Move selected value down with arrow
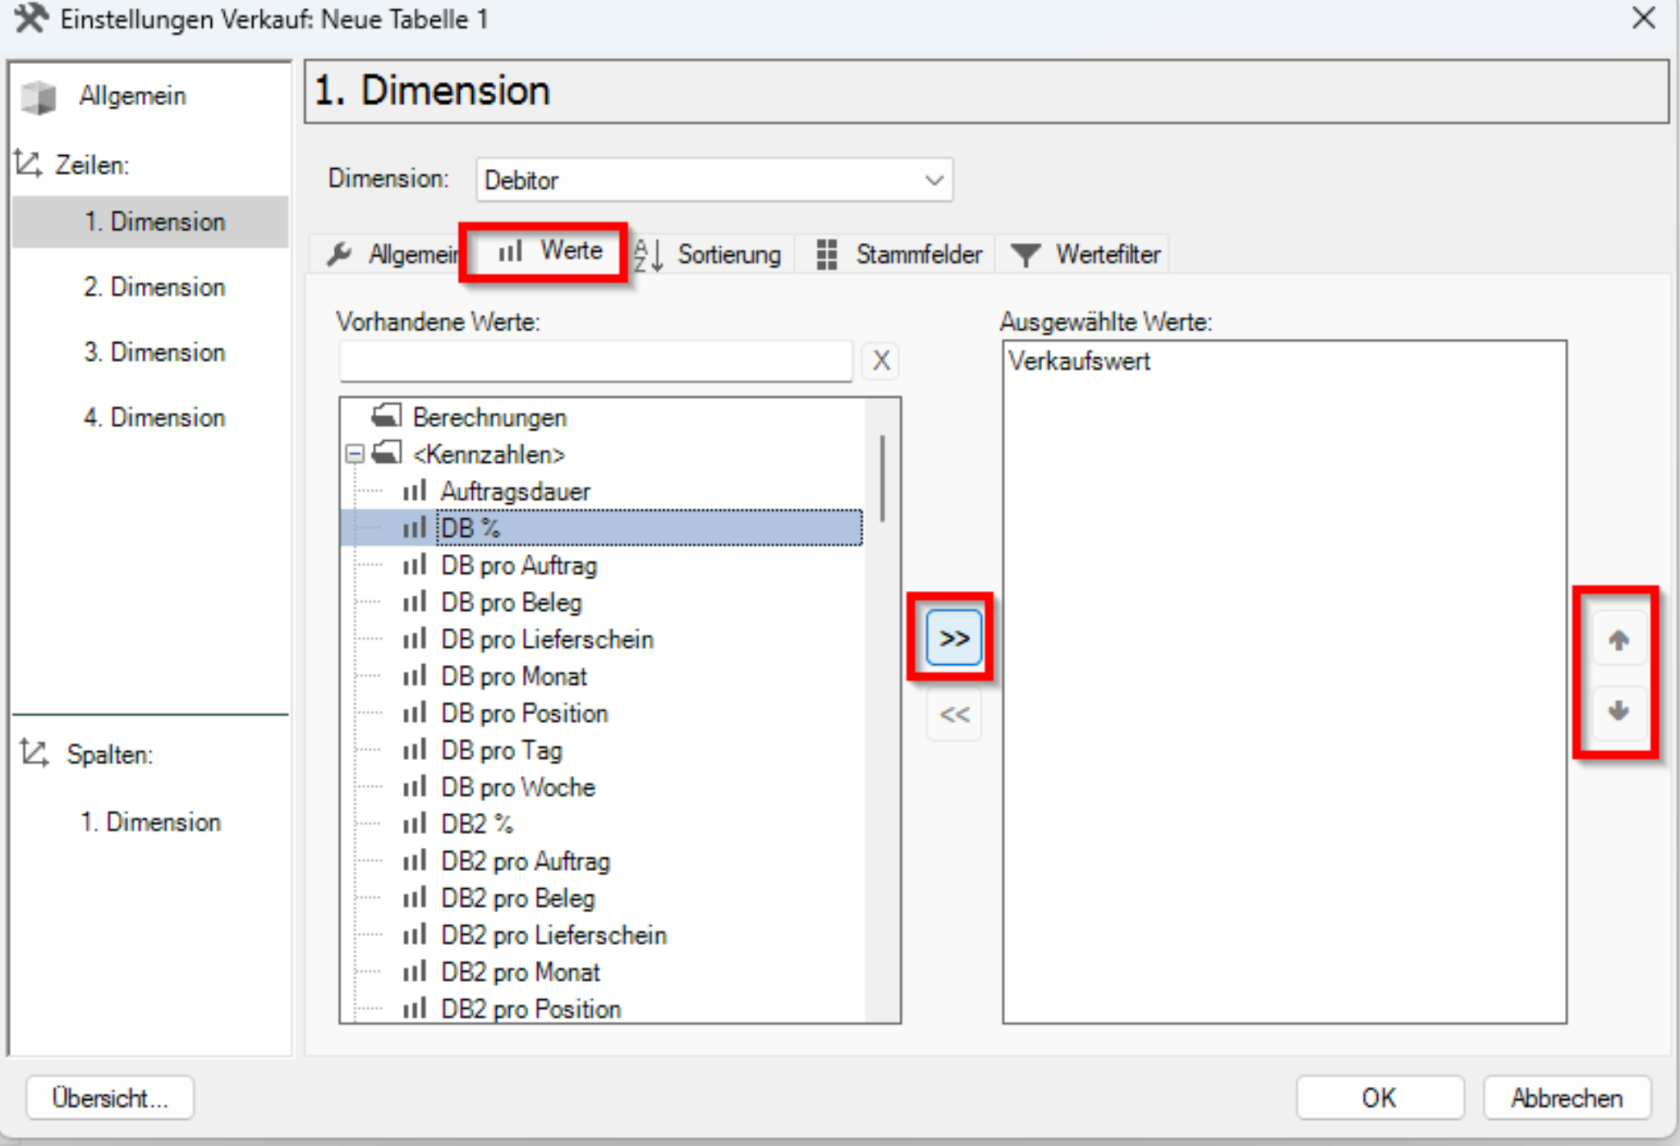Image resolution: width=1680 pixels, height=1146 pixels. (1618, 711)
